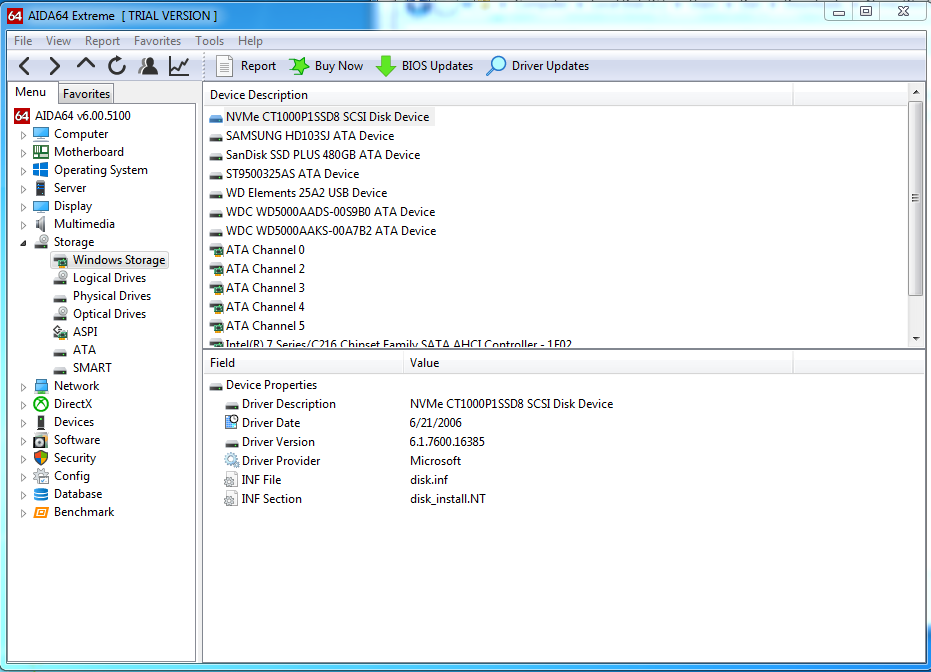Viewport: 931px width, 672px height.
Task: Open the File menu
Action: (23, 41)
